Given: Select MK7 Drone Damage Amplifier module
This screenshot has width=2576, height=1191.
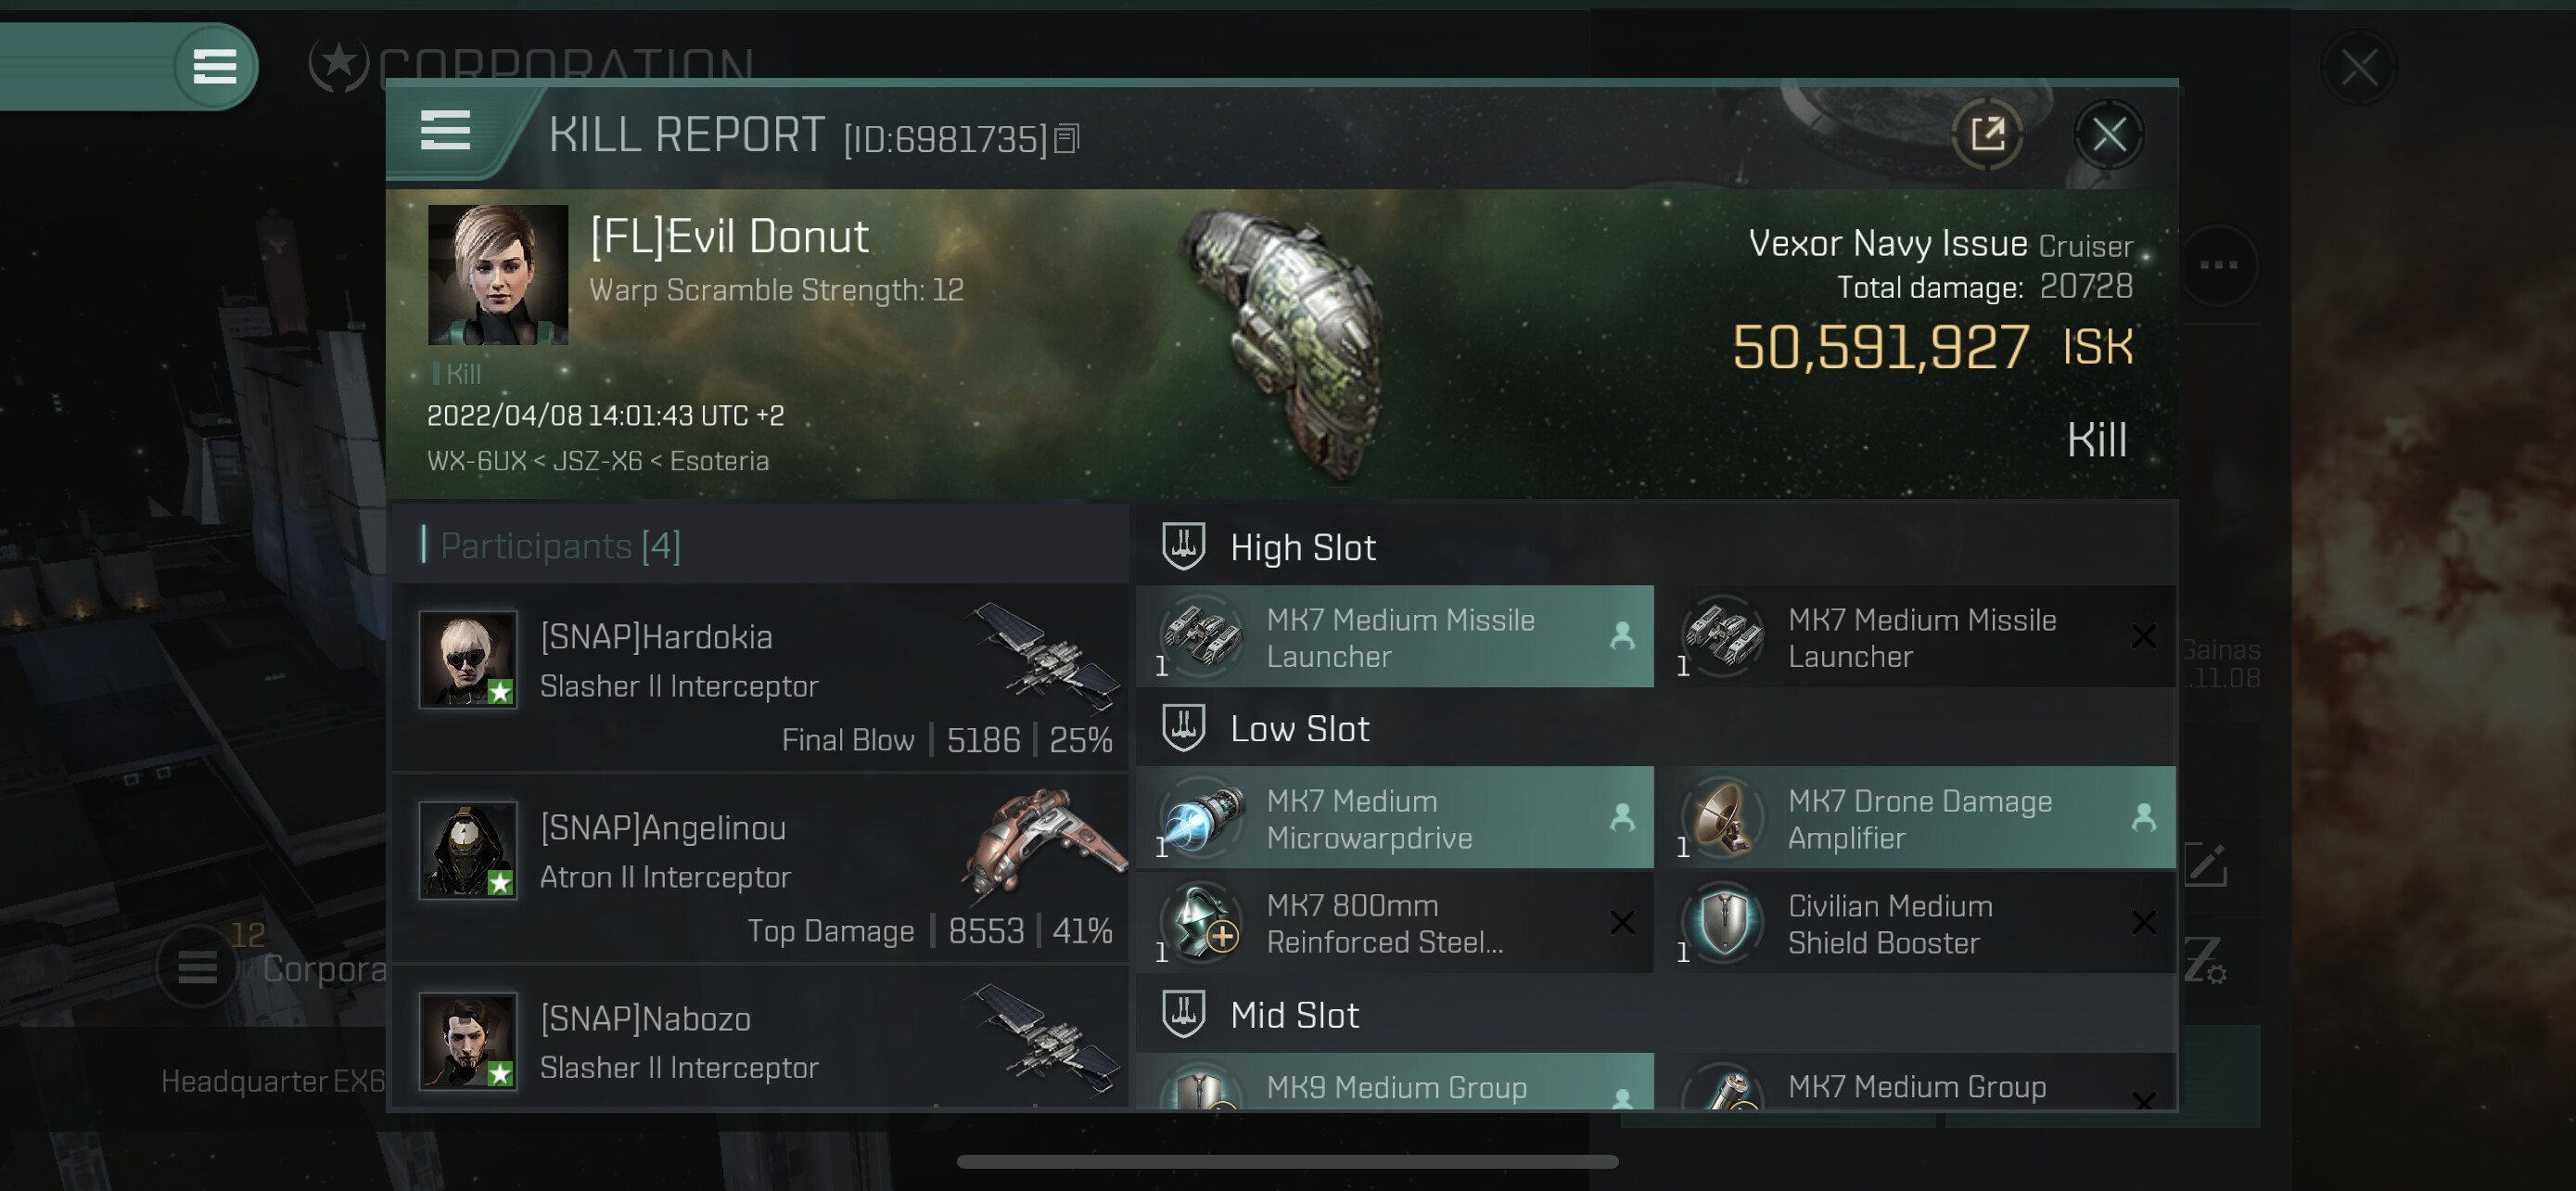Looking at the screenshot, I should (x=1926, y=818).
